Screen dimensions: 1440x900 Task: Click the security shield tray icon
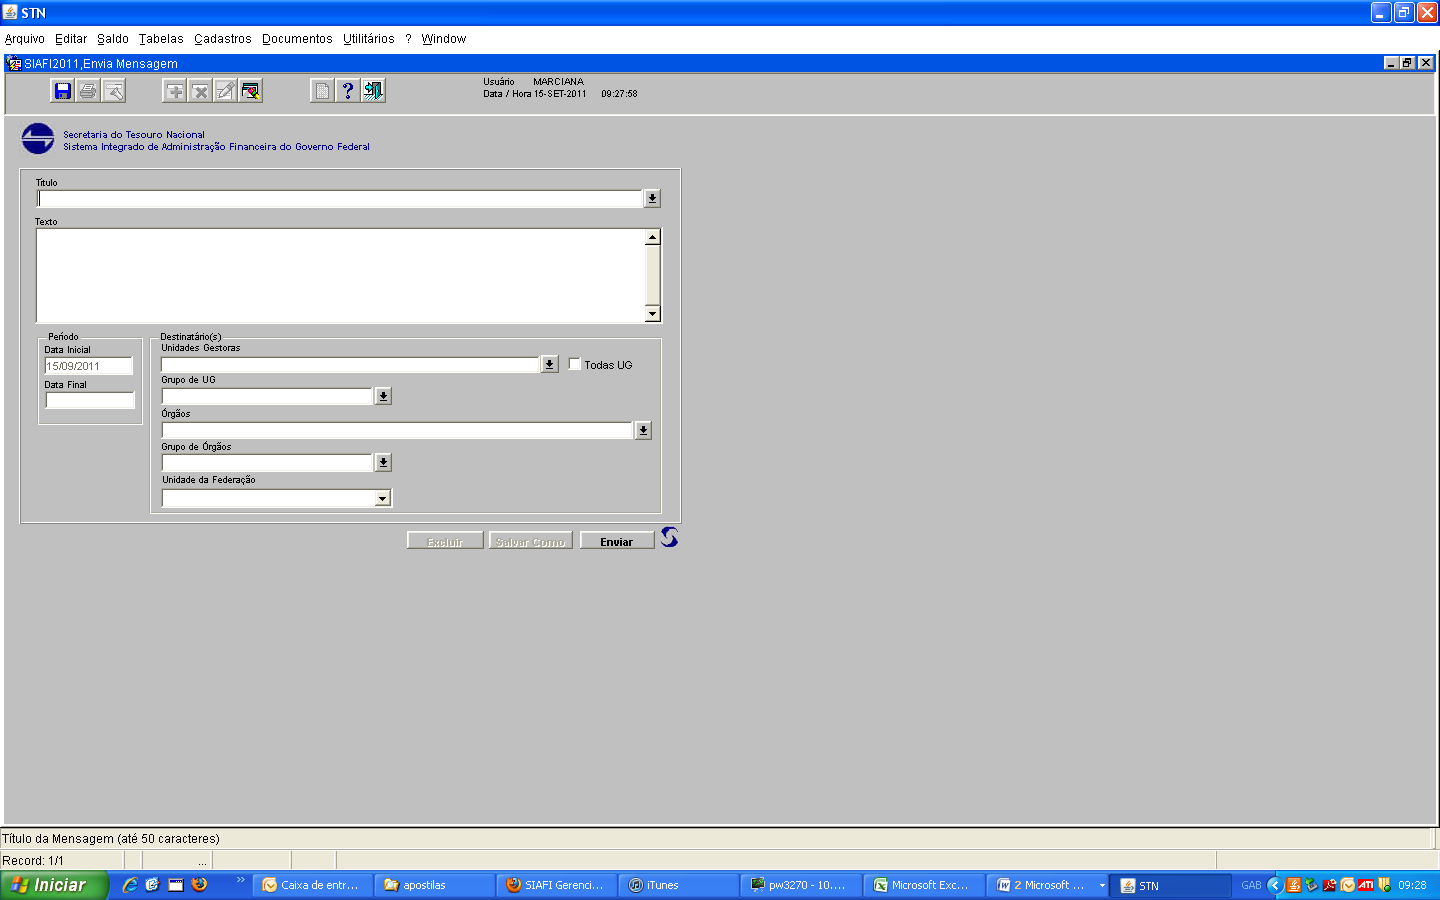(x=1384, y=885)
